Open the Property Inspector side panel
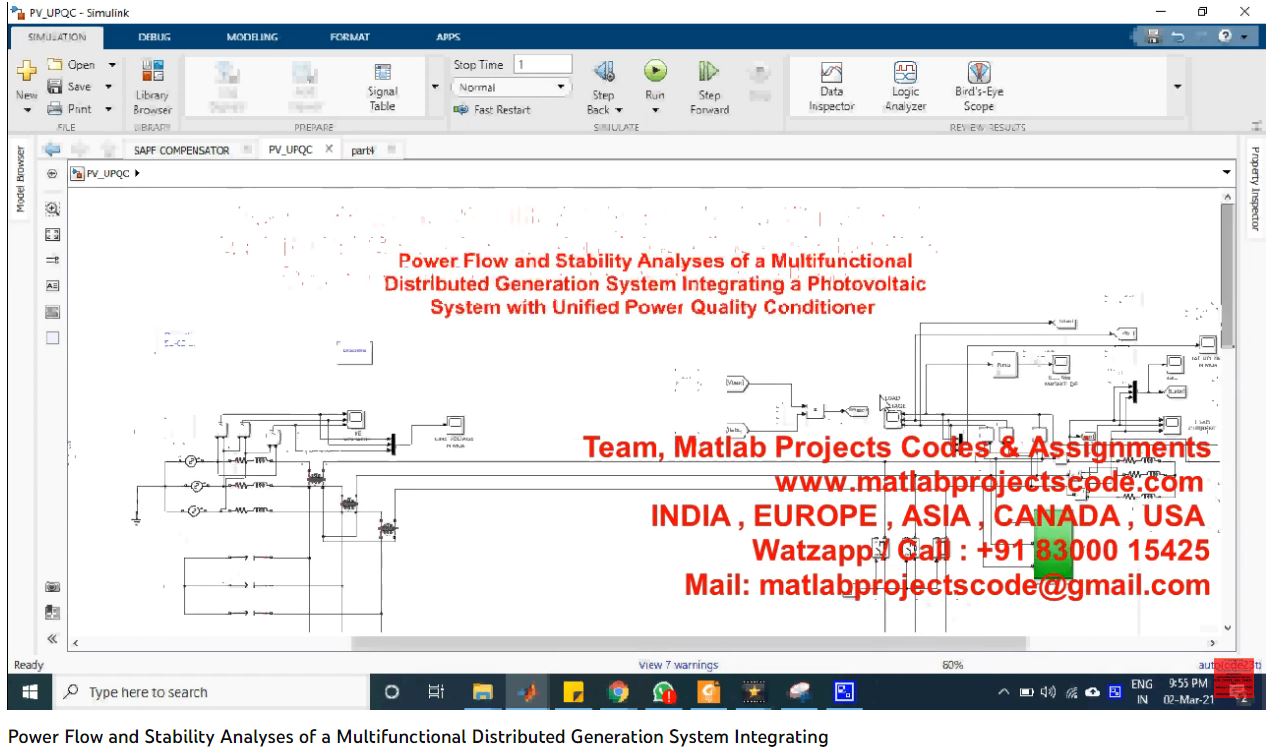Image resolution: width=1281 pixels, height=756 pixels. coord(1255,188)
